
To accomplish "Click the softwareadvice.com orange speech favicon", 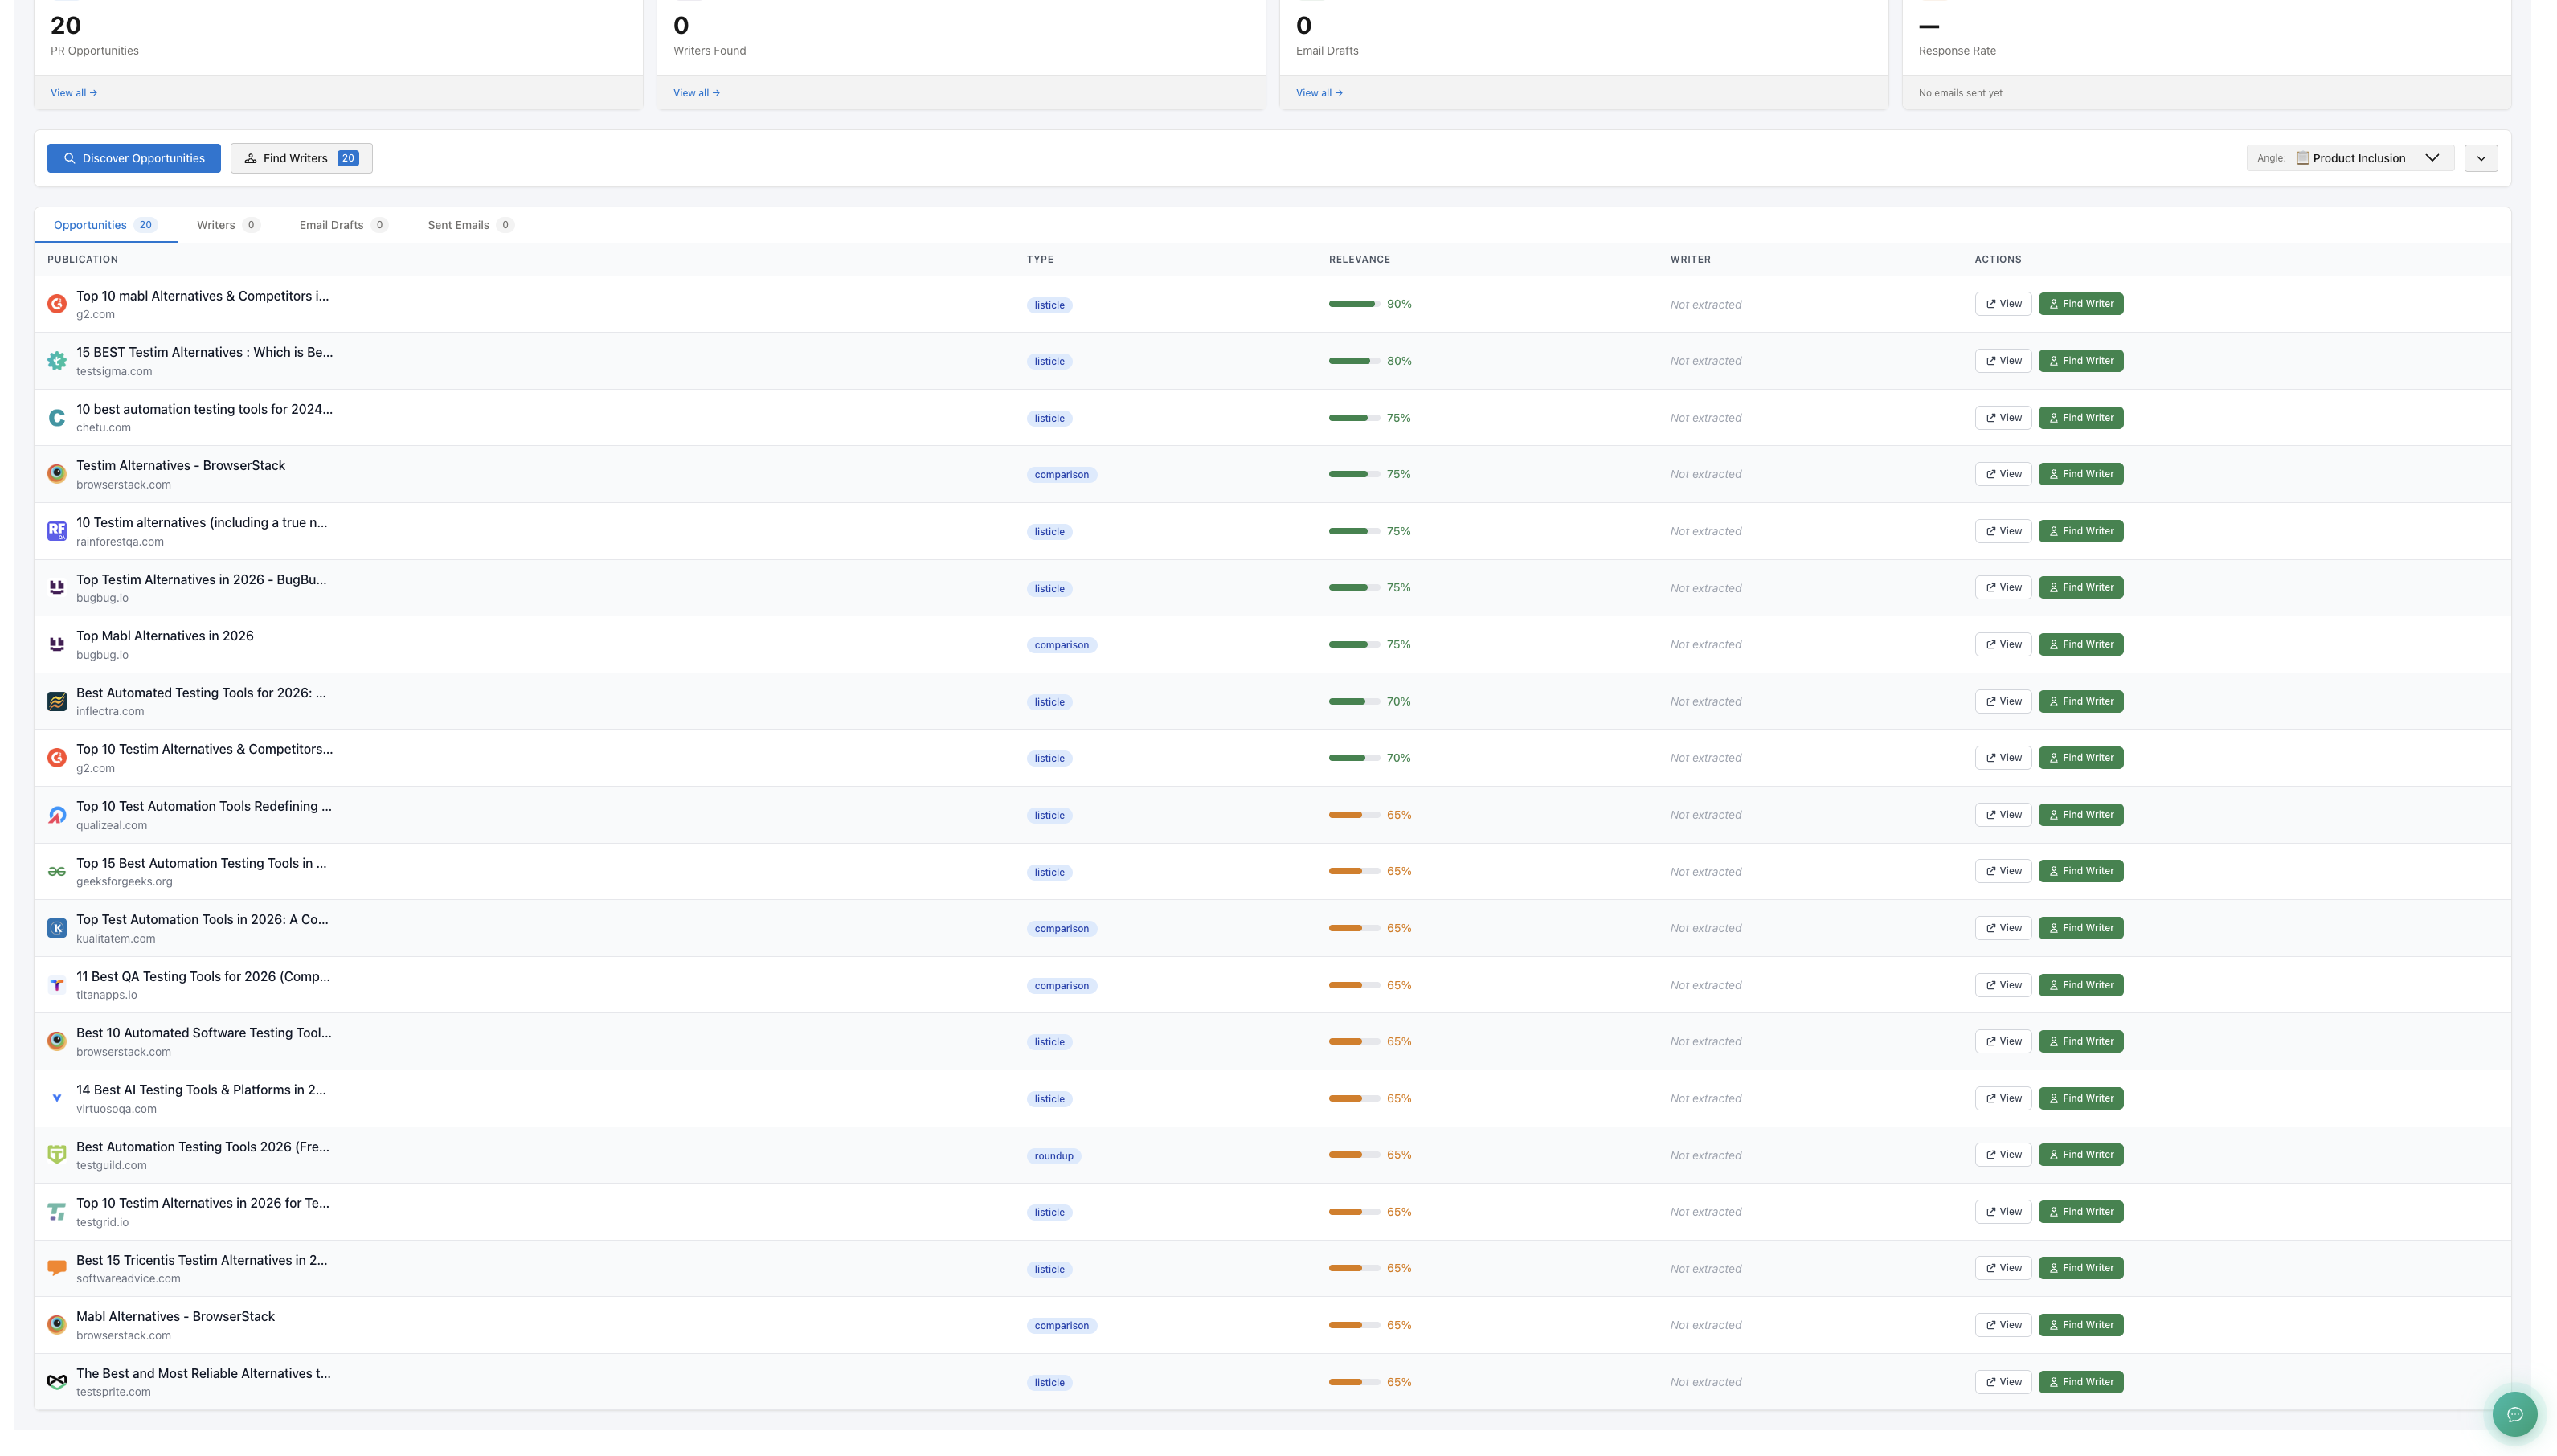I will click(x=57, y=1268).
